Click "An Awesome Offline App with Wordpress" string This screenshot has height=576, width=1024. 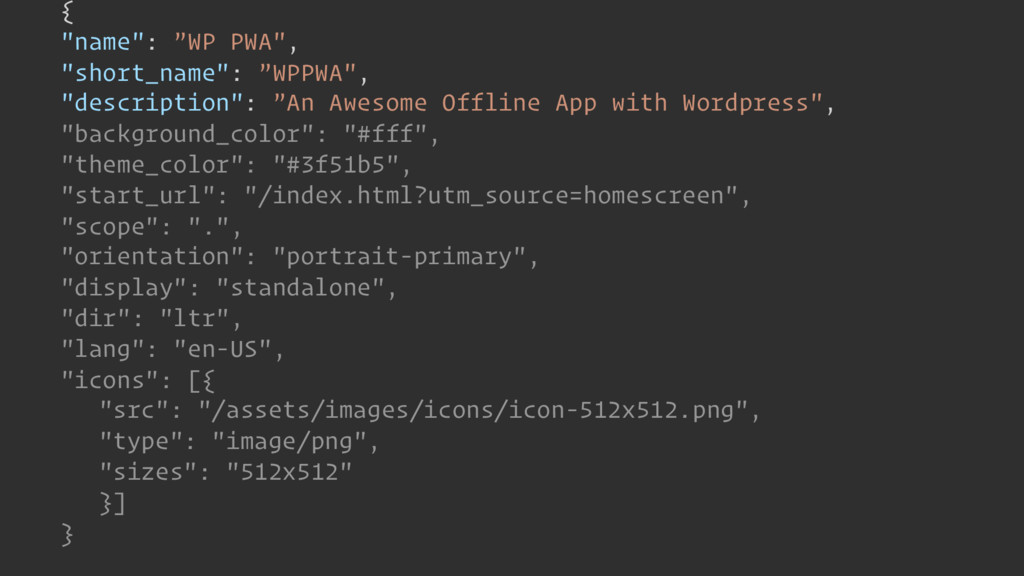(x=548, y=103)
